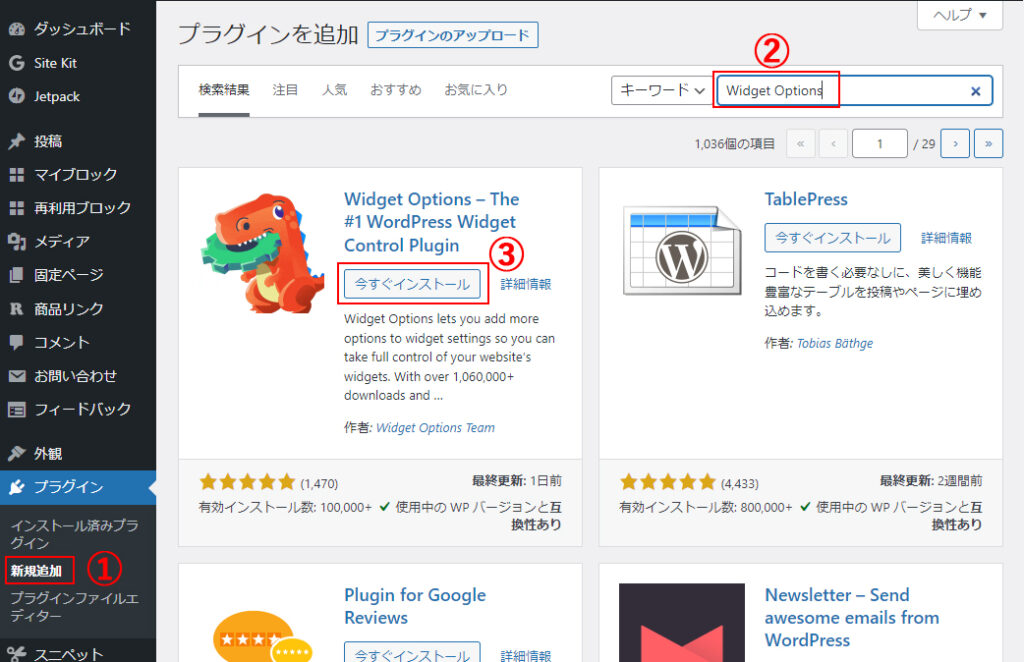1024x662 pixels.
Task: Click the grid icon beside マイブロック
Action: click(17, 174)
